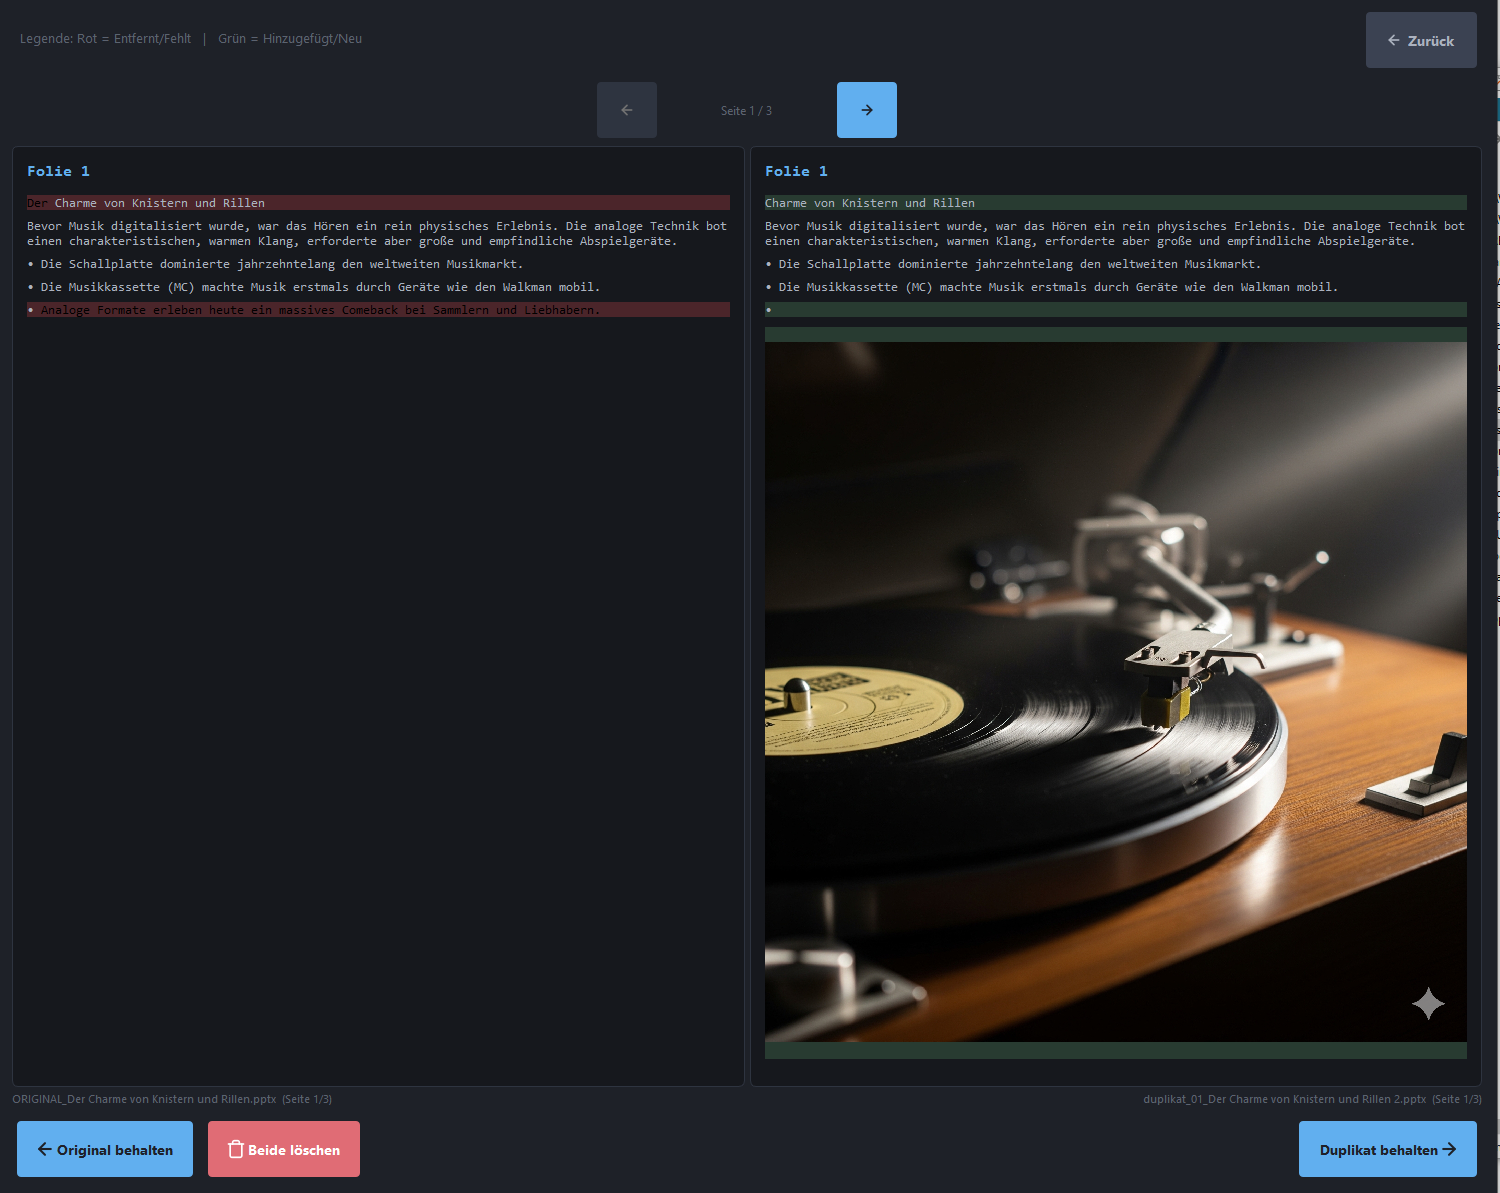Click the 'Seite 1 / 3' page indicator

point(746,111)
